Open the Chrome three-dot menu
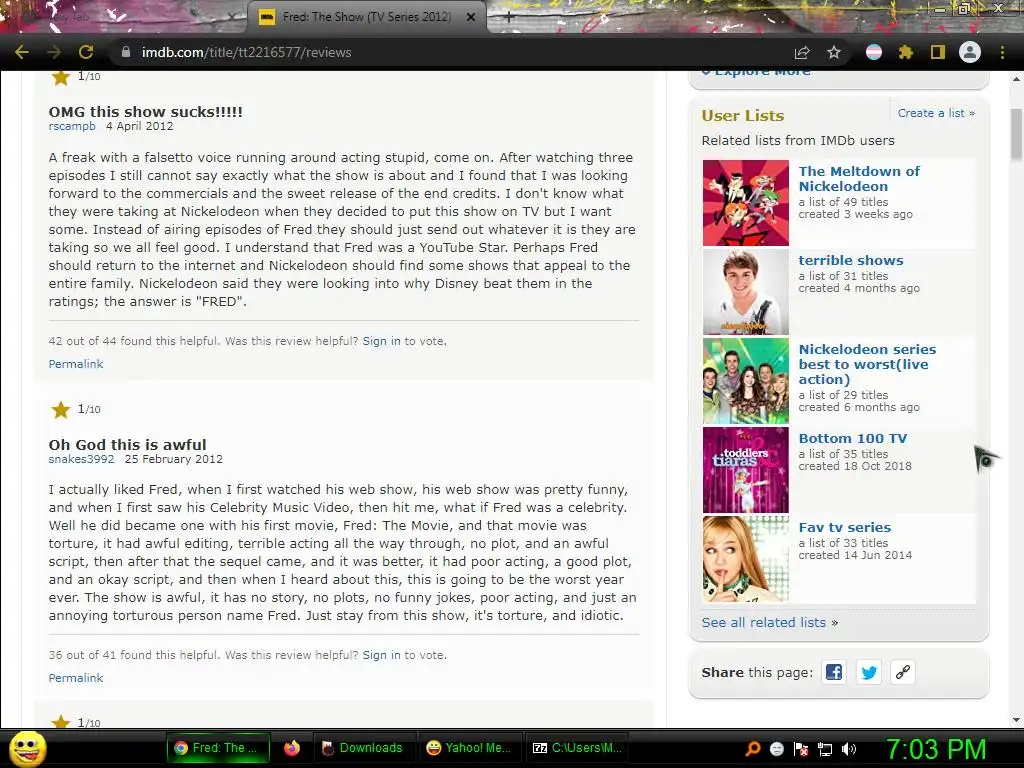Viewport: 1024px width, 768px height. coord(1002,52)
